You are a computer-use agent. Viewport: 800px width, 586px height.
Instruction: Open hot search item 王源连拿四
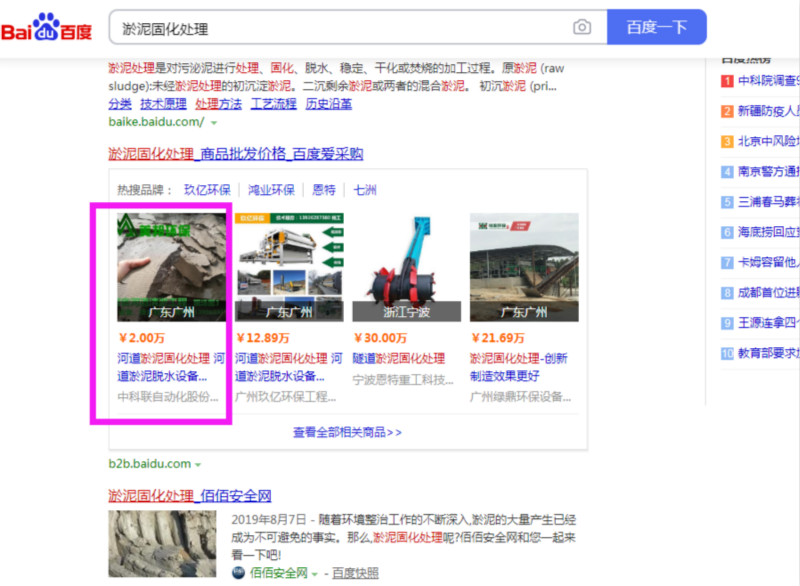pos(768,323)
